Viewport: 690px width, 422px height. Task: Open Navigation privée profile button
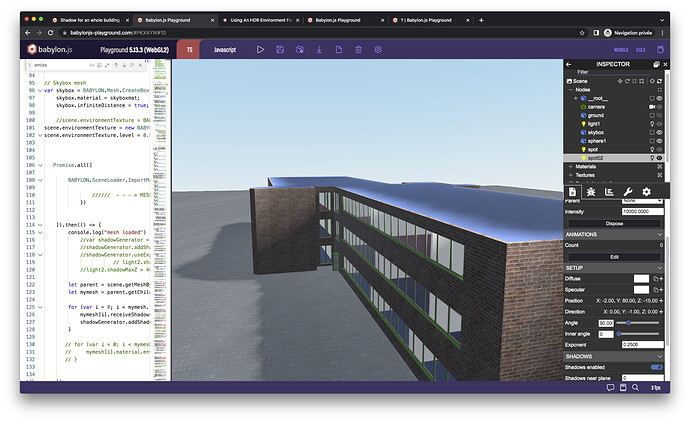628,33
